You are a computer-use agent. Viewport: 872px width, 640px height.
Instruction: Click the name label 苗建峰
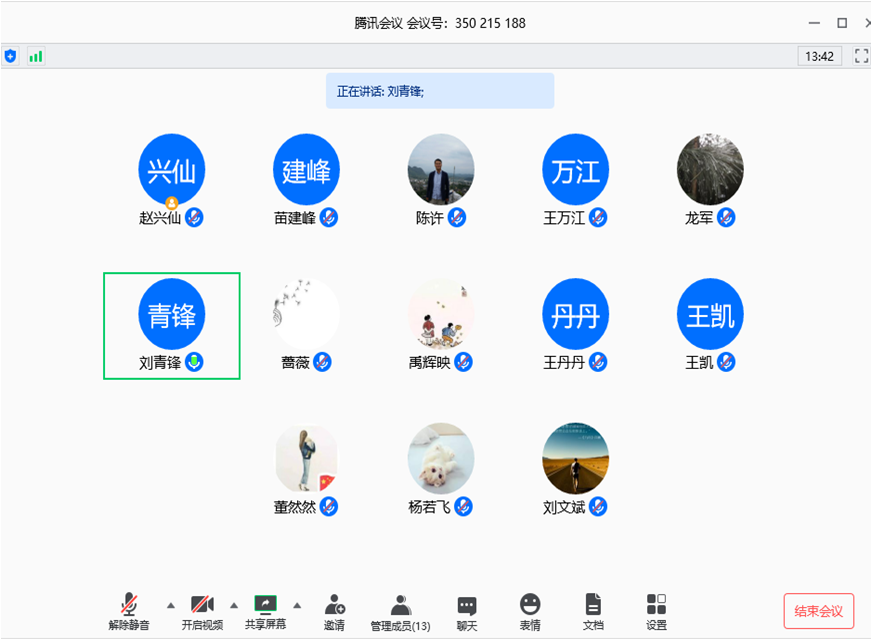[x=295, y=217]
